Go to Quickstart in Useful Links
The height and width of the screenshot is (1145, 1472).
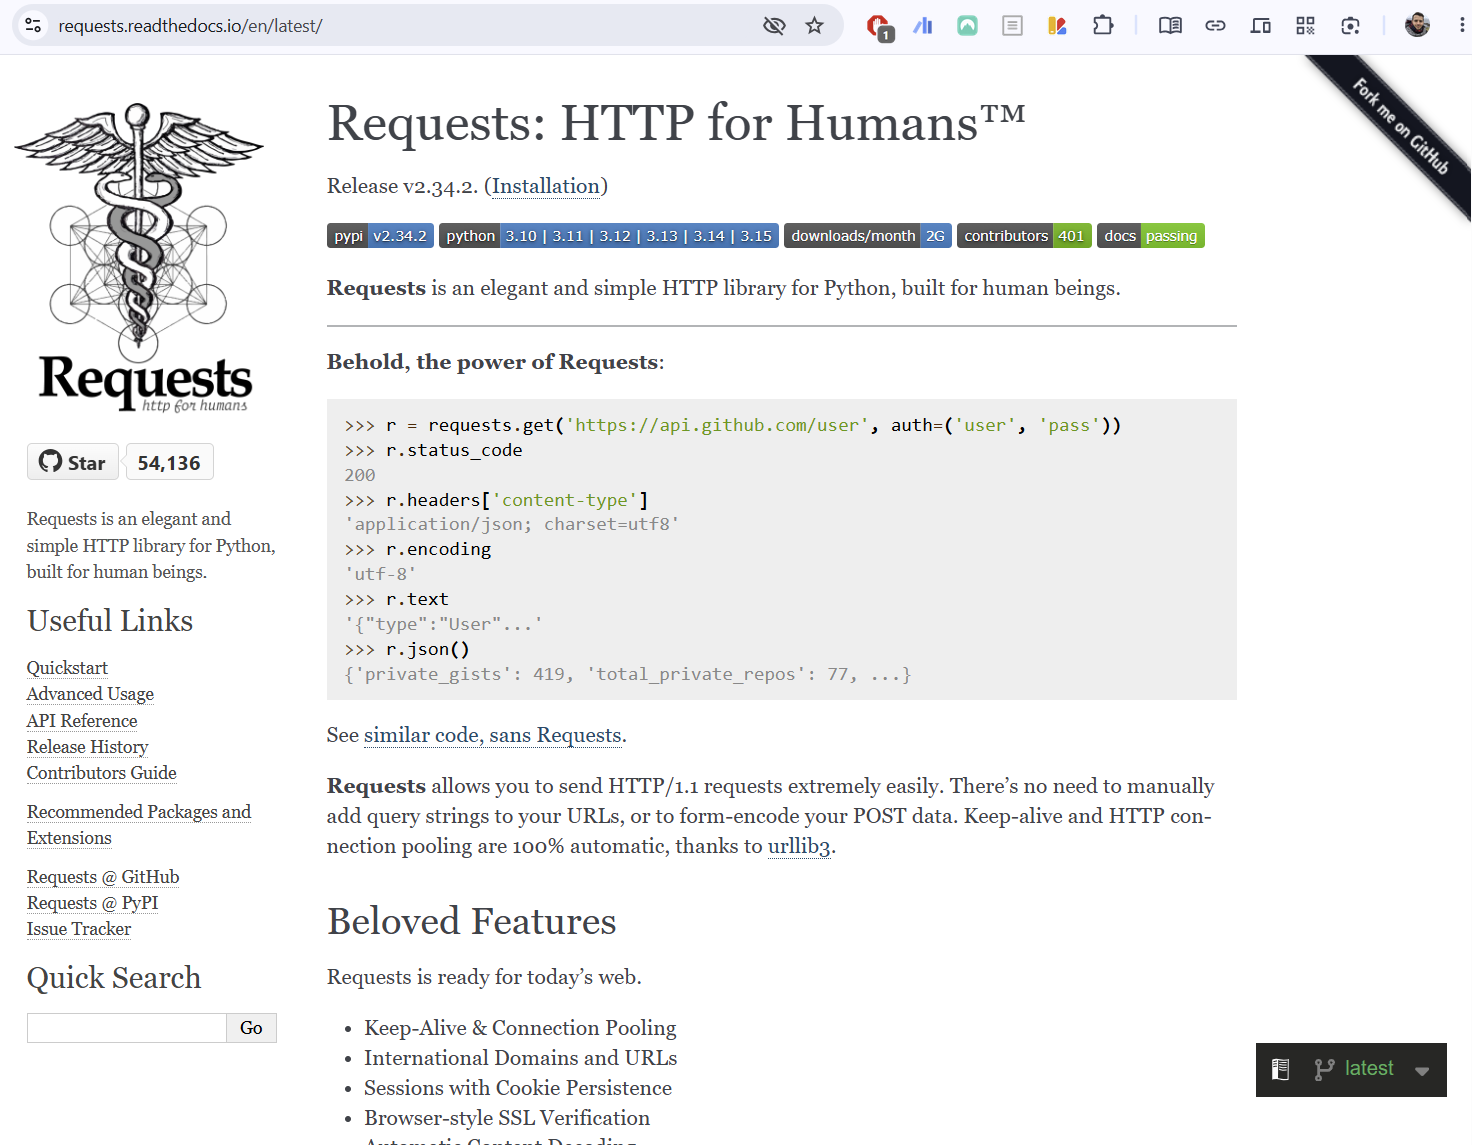(x=67, y=668)
